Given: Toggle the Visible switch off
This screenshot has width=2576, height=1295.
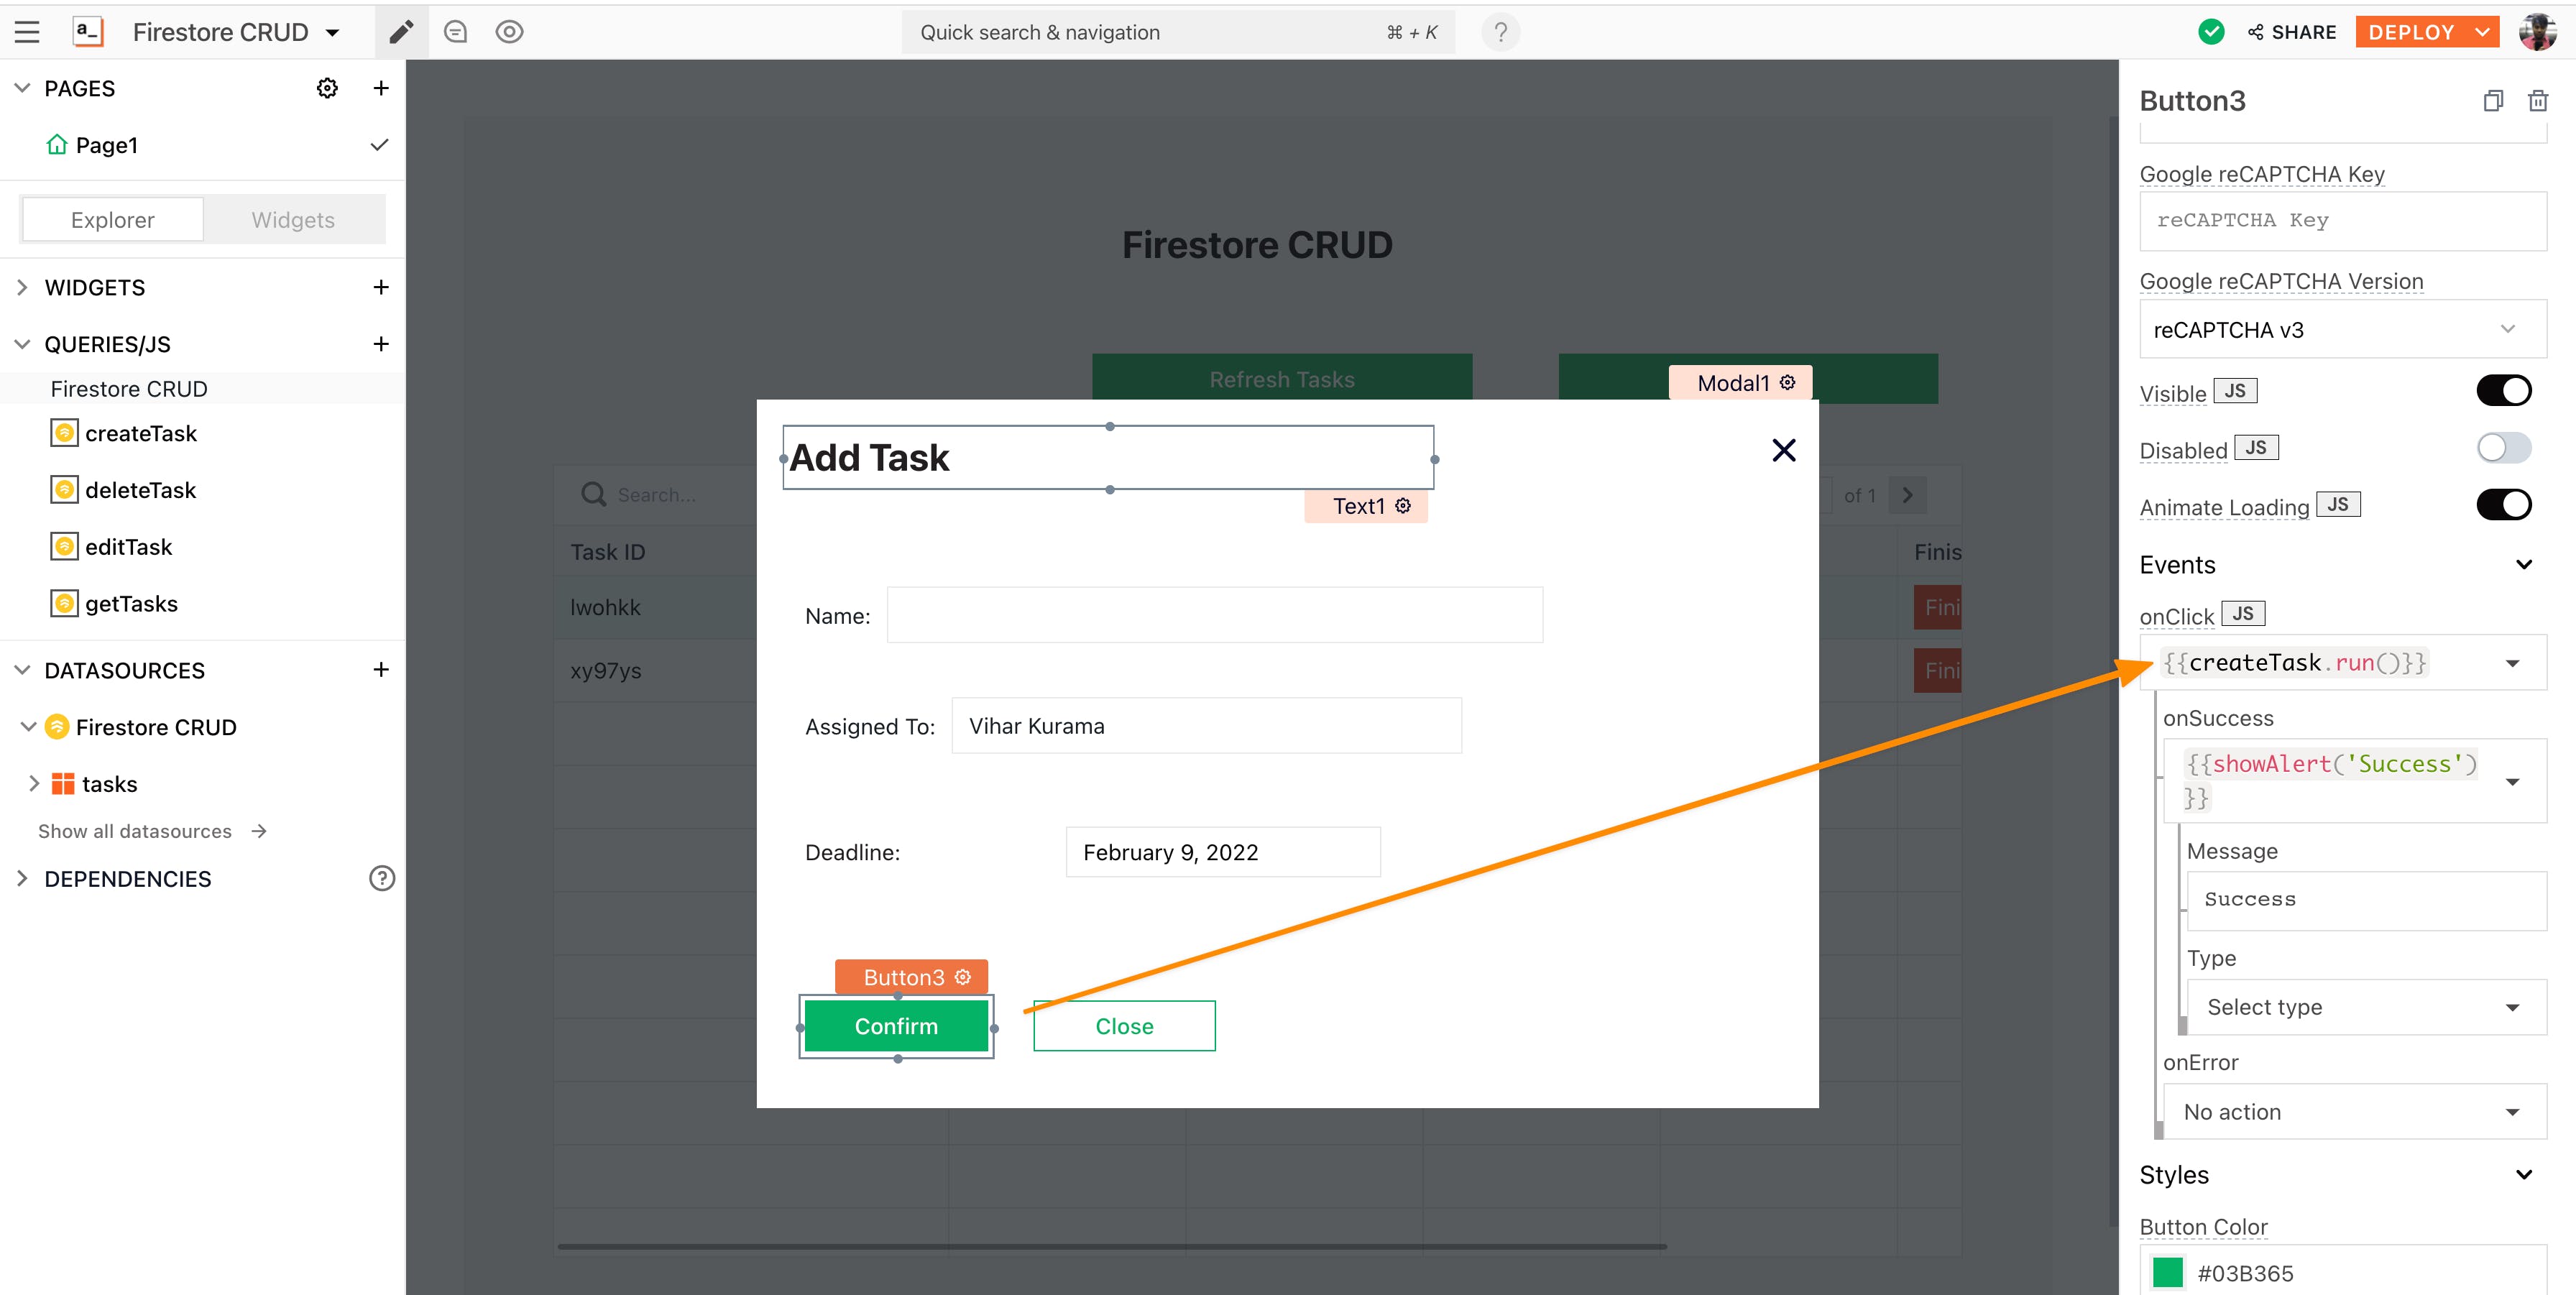Looking at the screenshot, I should 2503,391.
